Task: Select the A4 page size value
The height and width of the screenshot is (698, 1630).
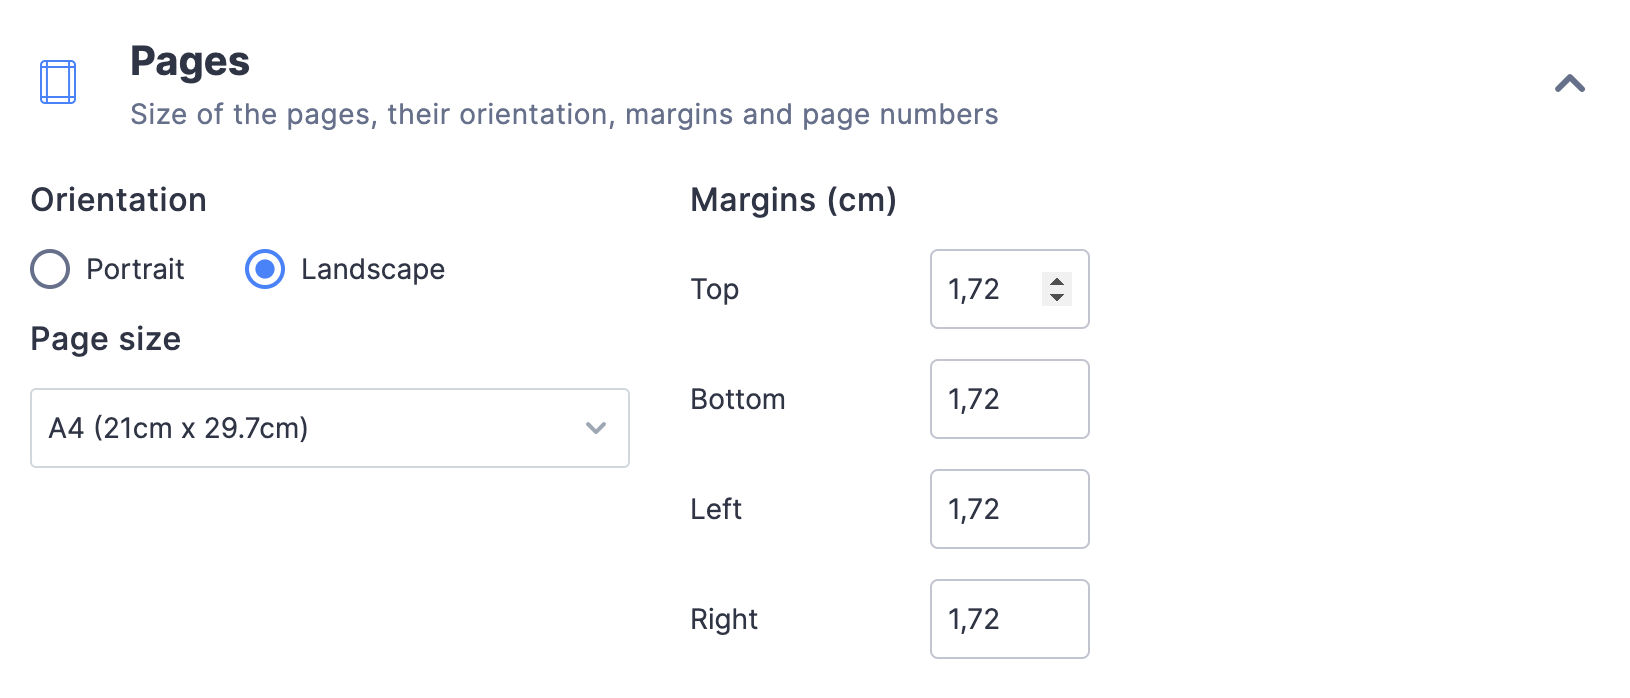Action: (178, 428)
